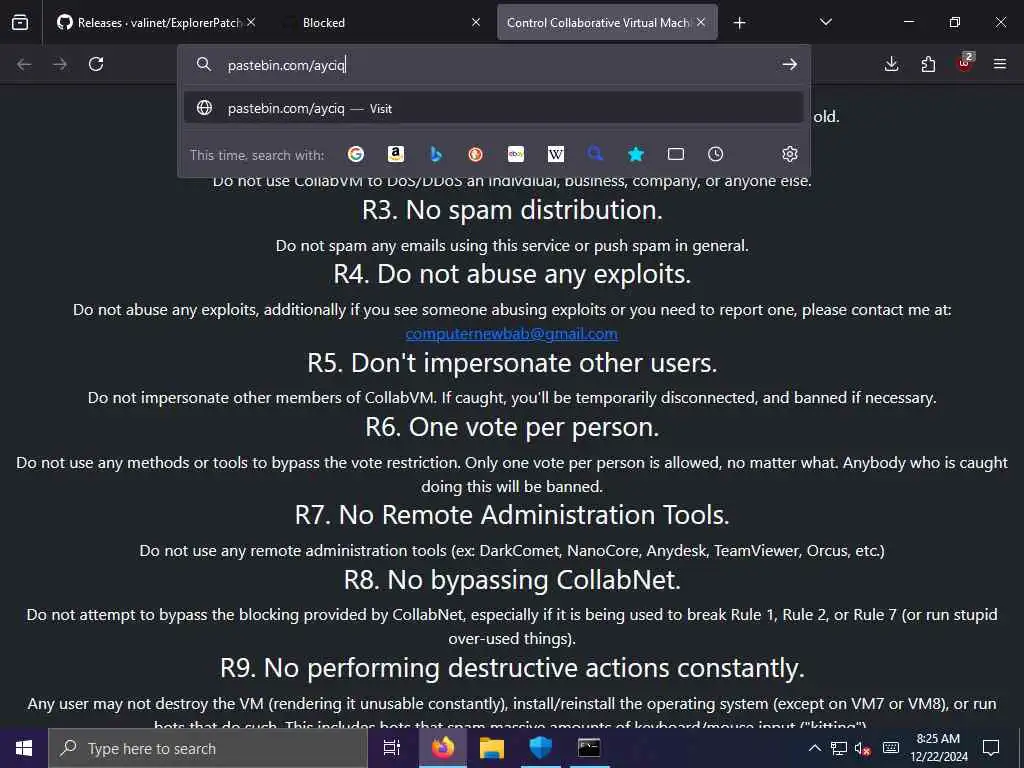The width and height of the screenshot is (1024, 768).
Task: Search bookmarks via the star icon
Action: (636, 154)
